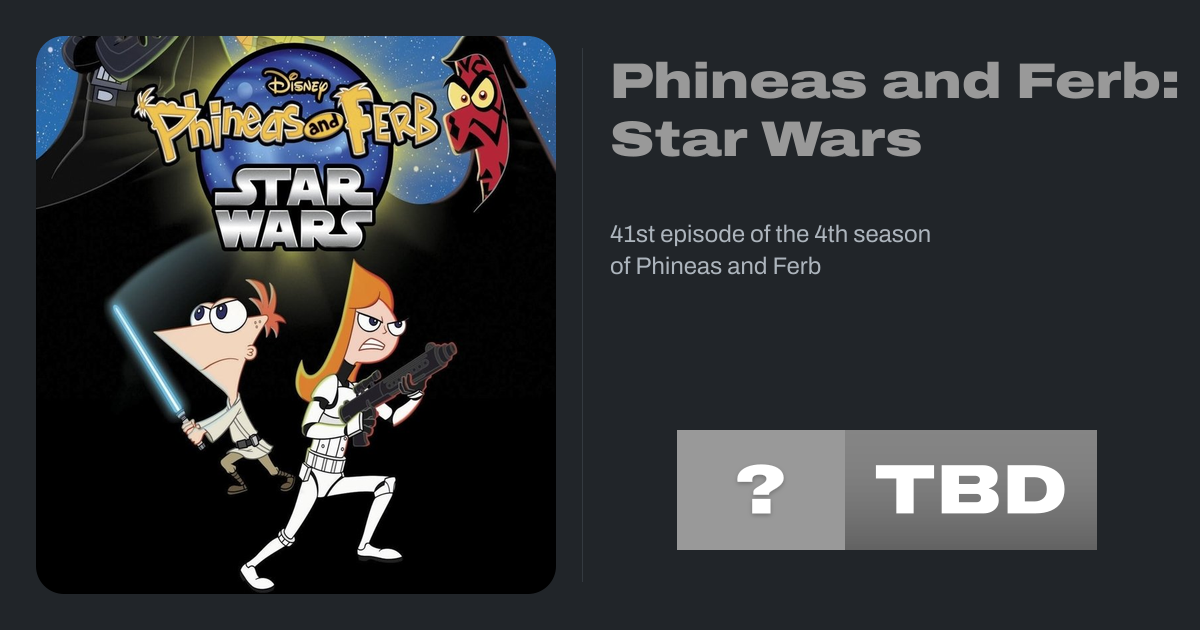Click the vertical divider beside the poster

[583, 315]
